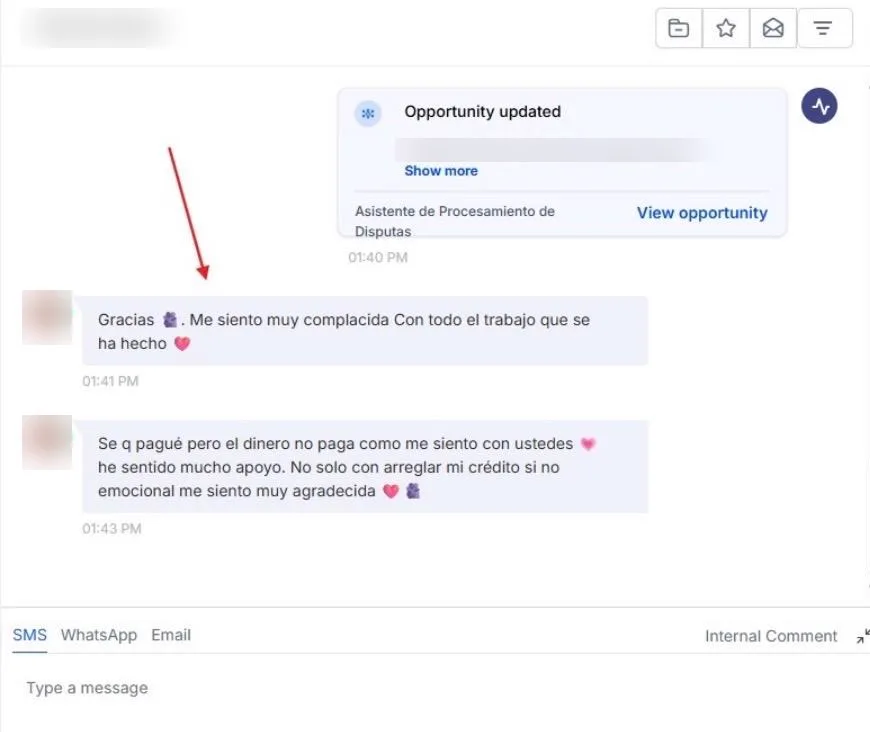The width and height of the screenshot is (870, 732).
Task: Click the archive folder icon in header
Action: (678, 28)
